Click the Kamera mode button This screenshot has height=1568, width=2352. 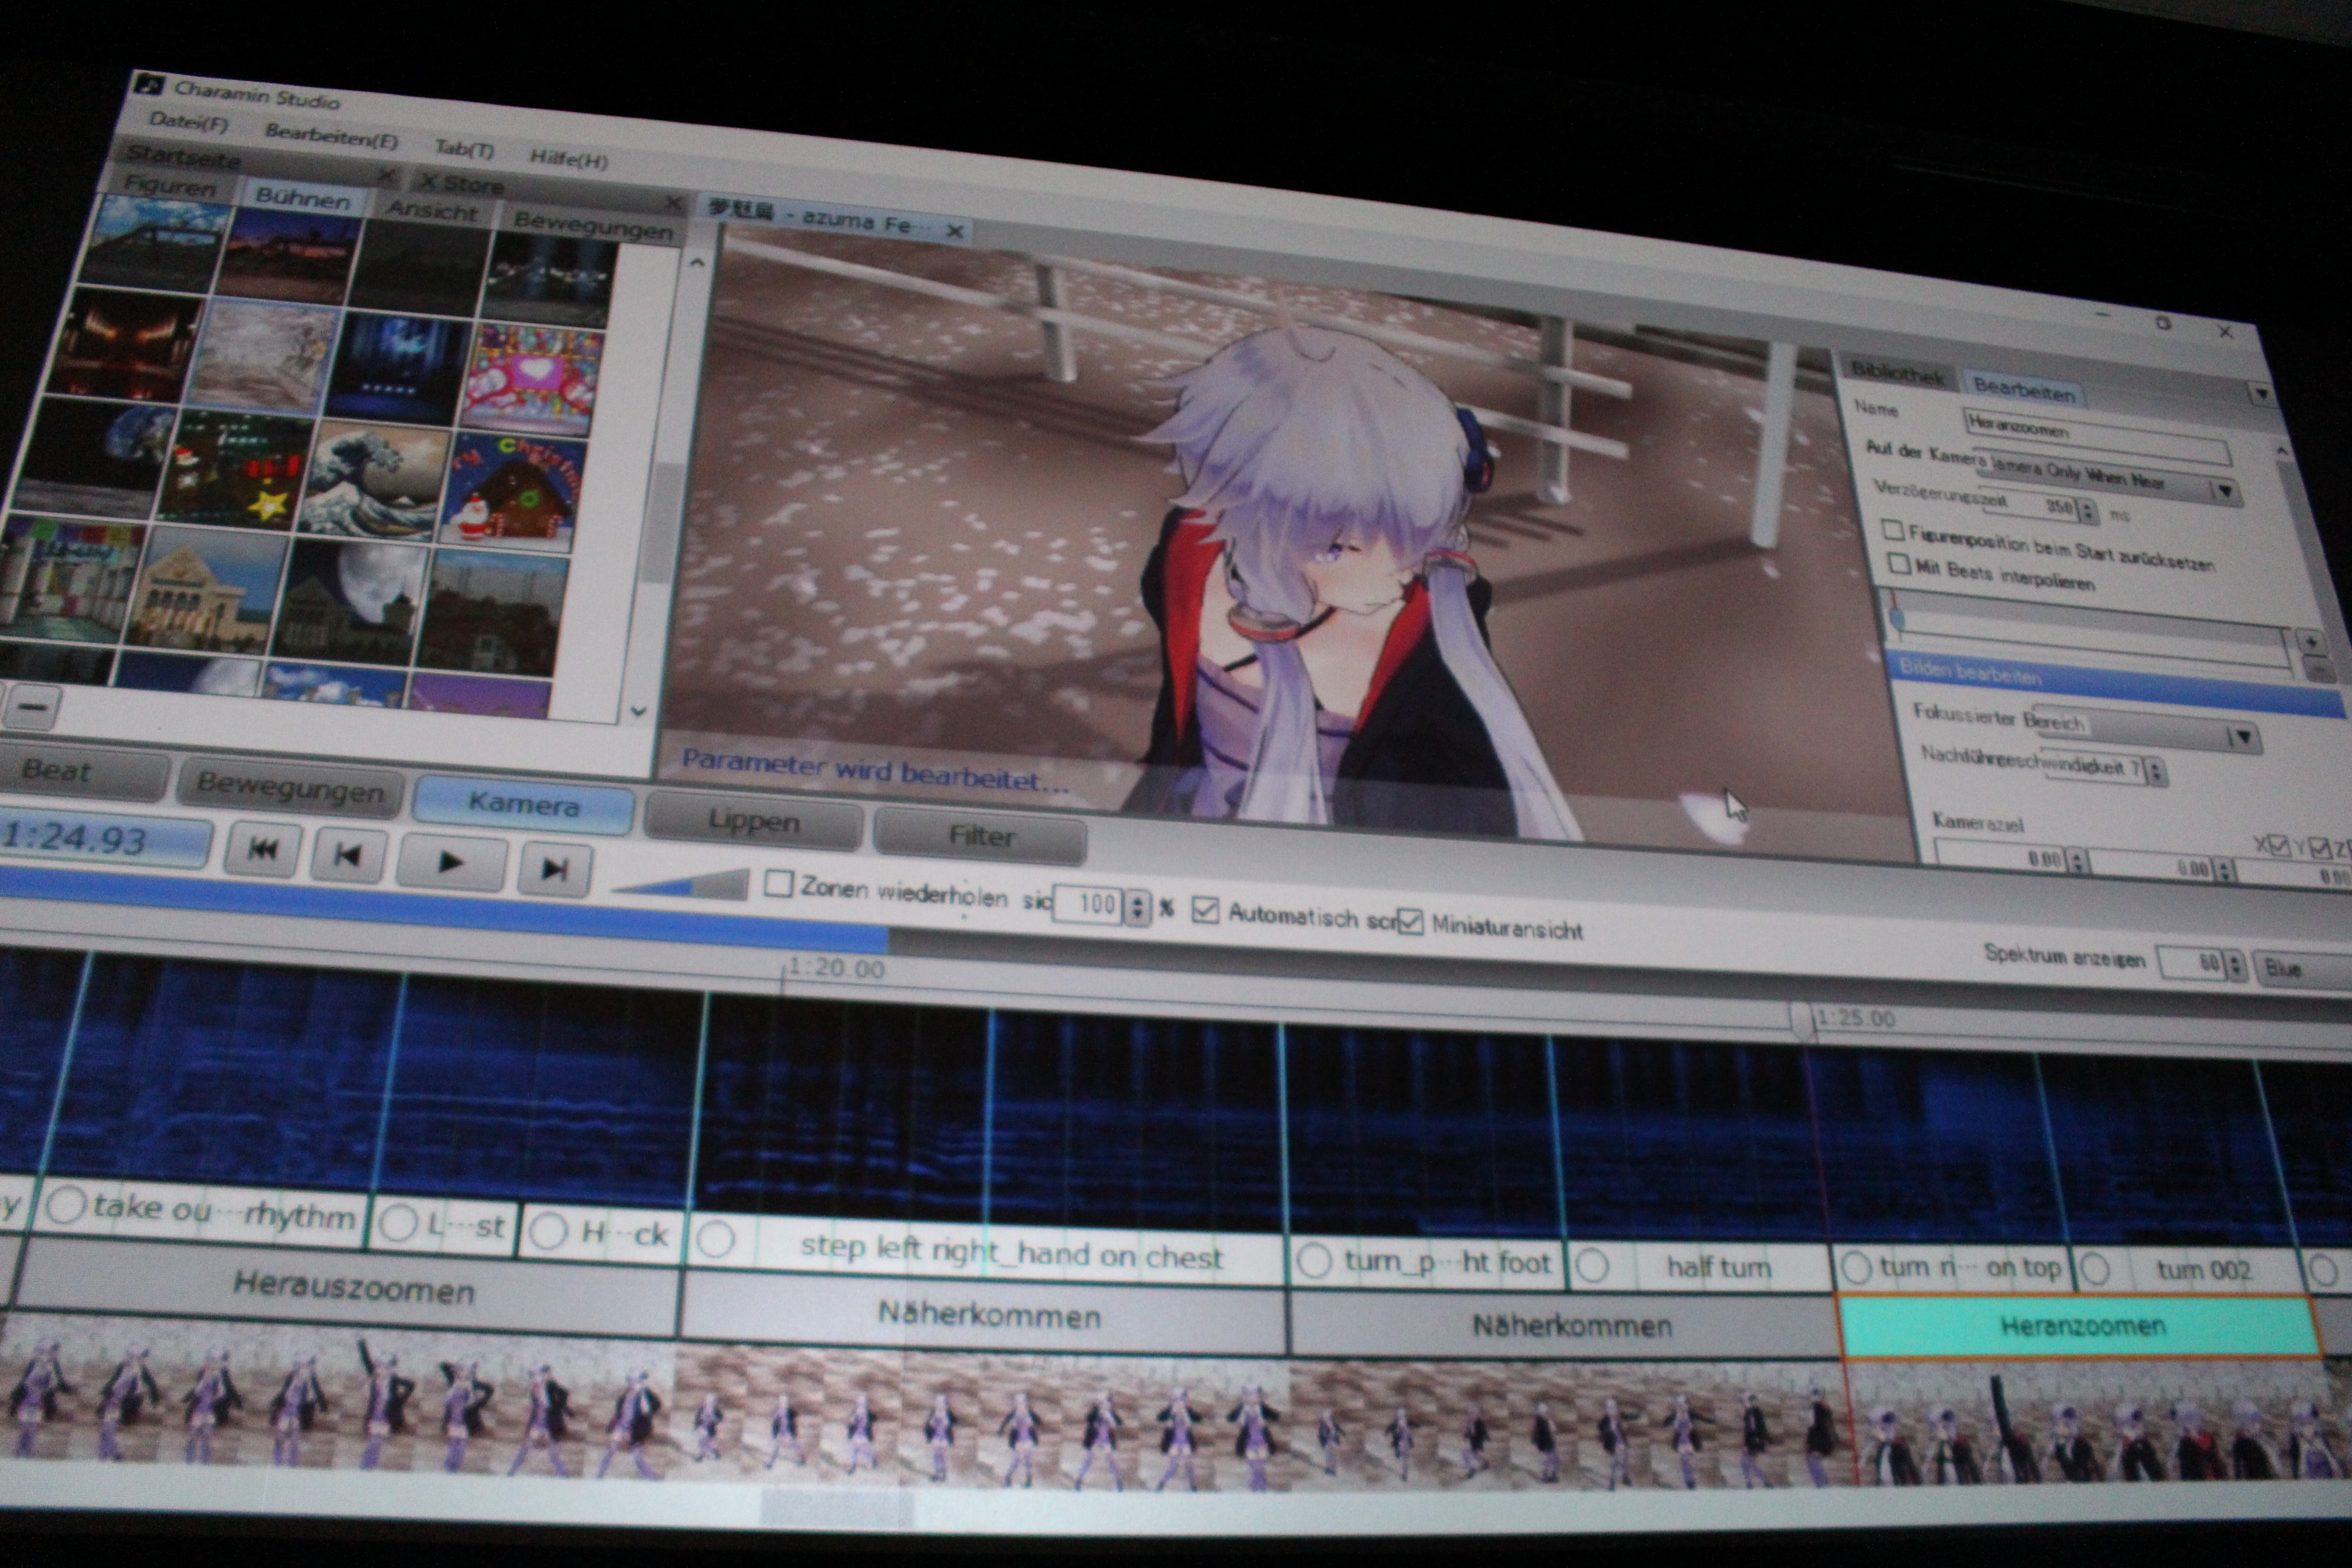[x=523, y=805]
